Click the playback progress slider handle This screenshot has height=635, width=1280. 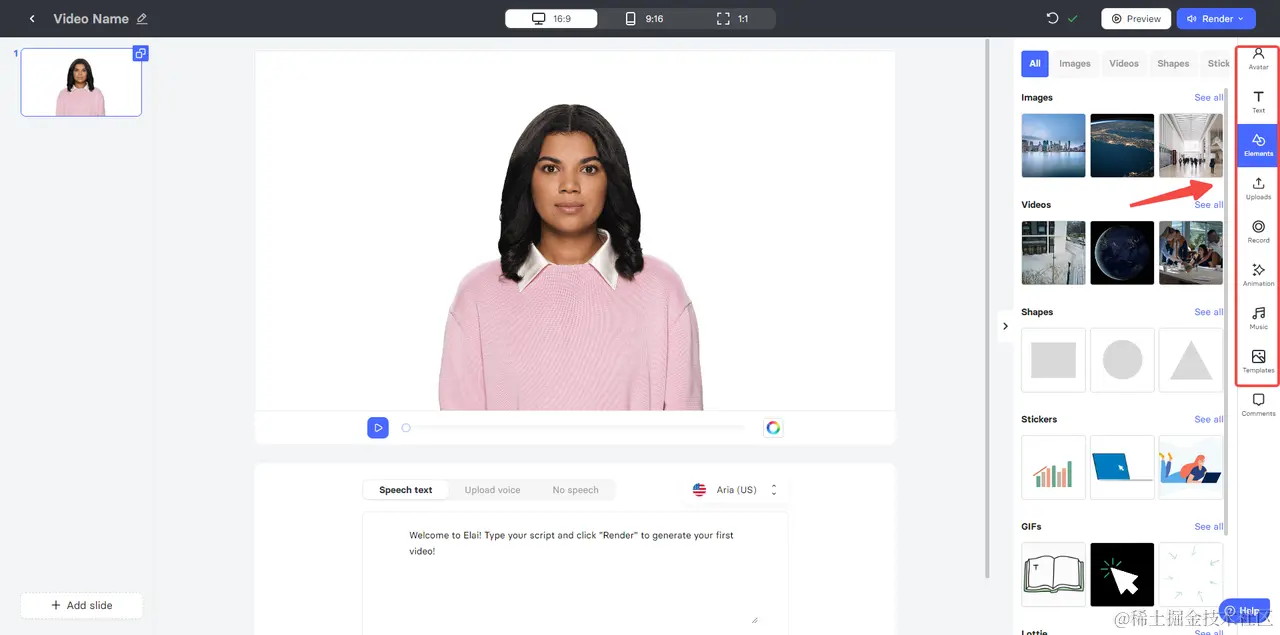[x=406, y=427]
